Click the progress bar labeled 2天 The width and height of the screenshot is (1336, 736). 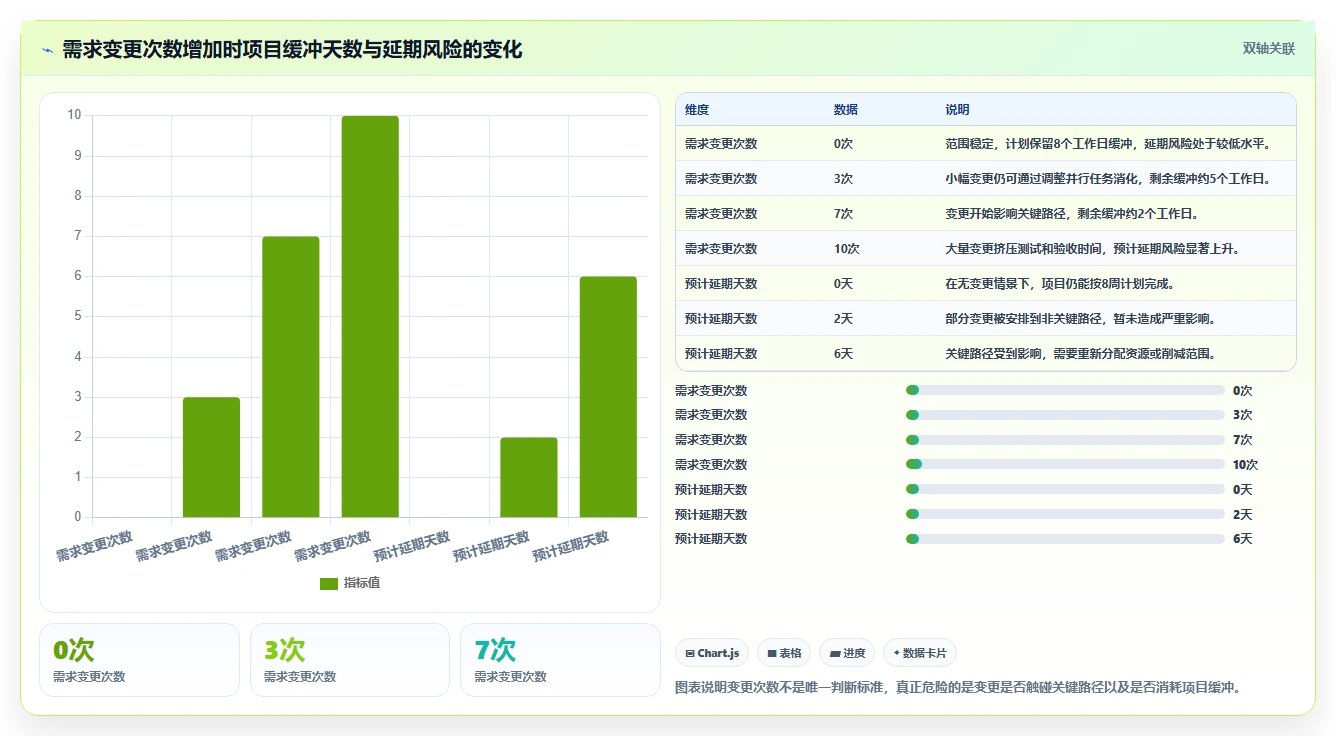(1065, 515)
